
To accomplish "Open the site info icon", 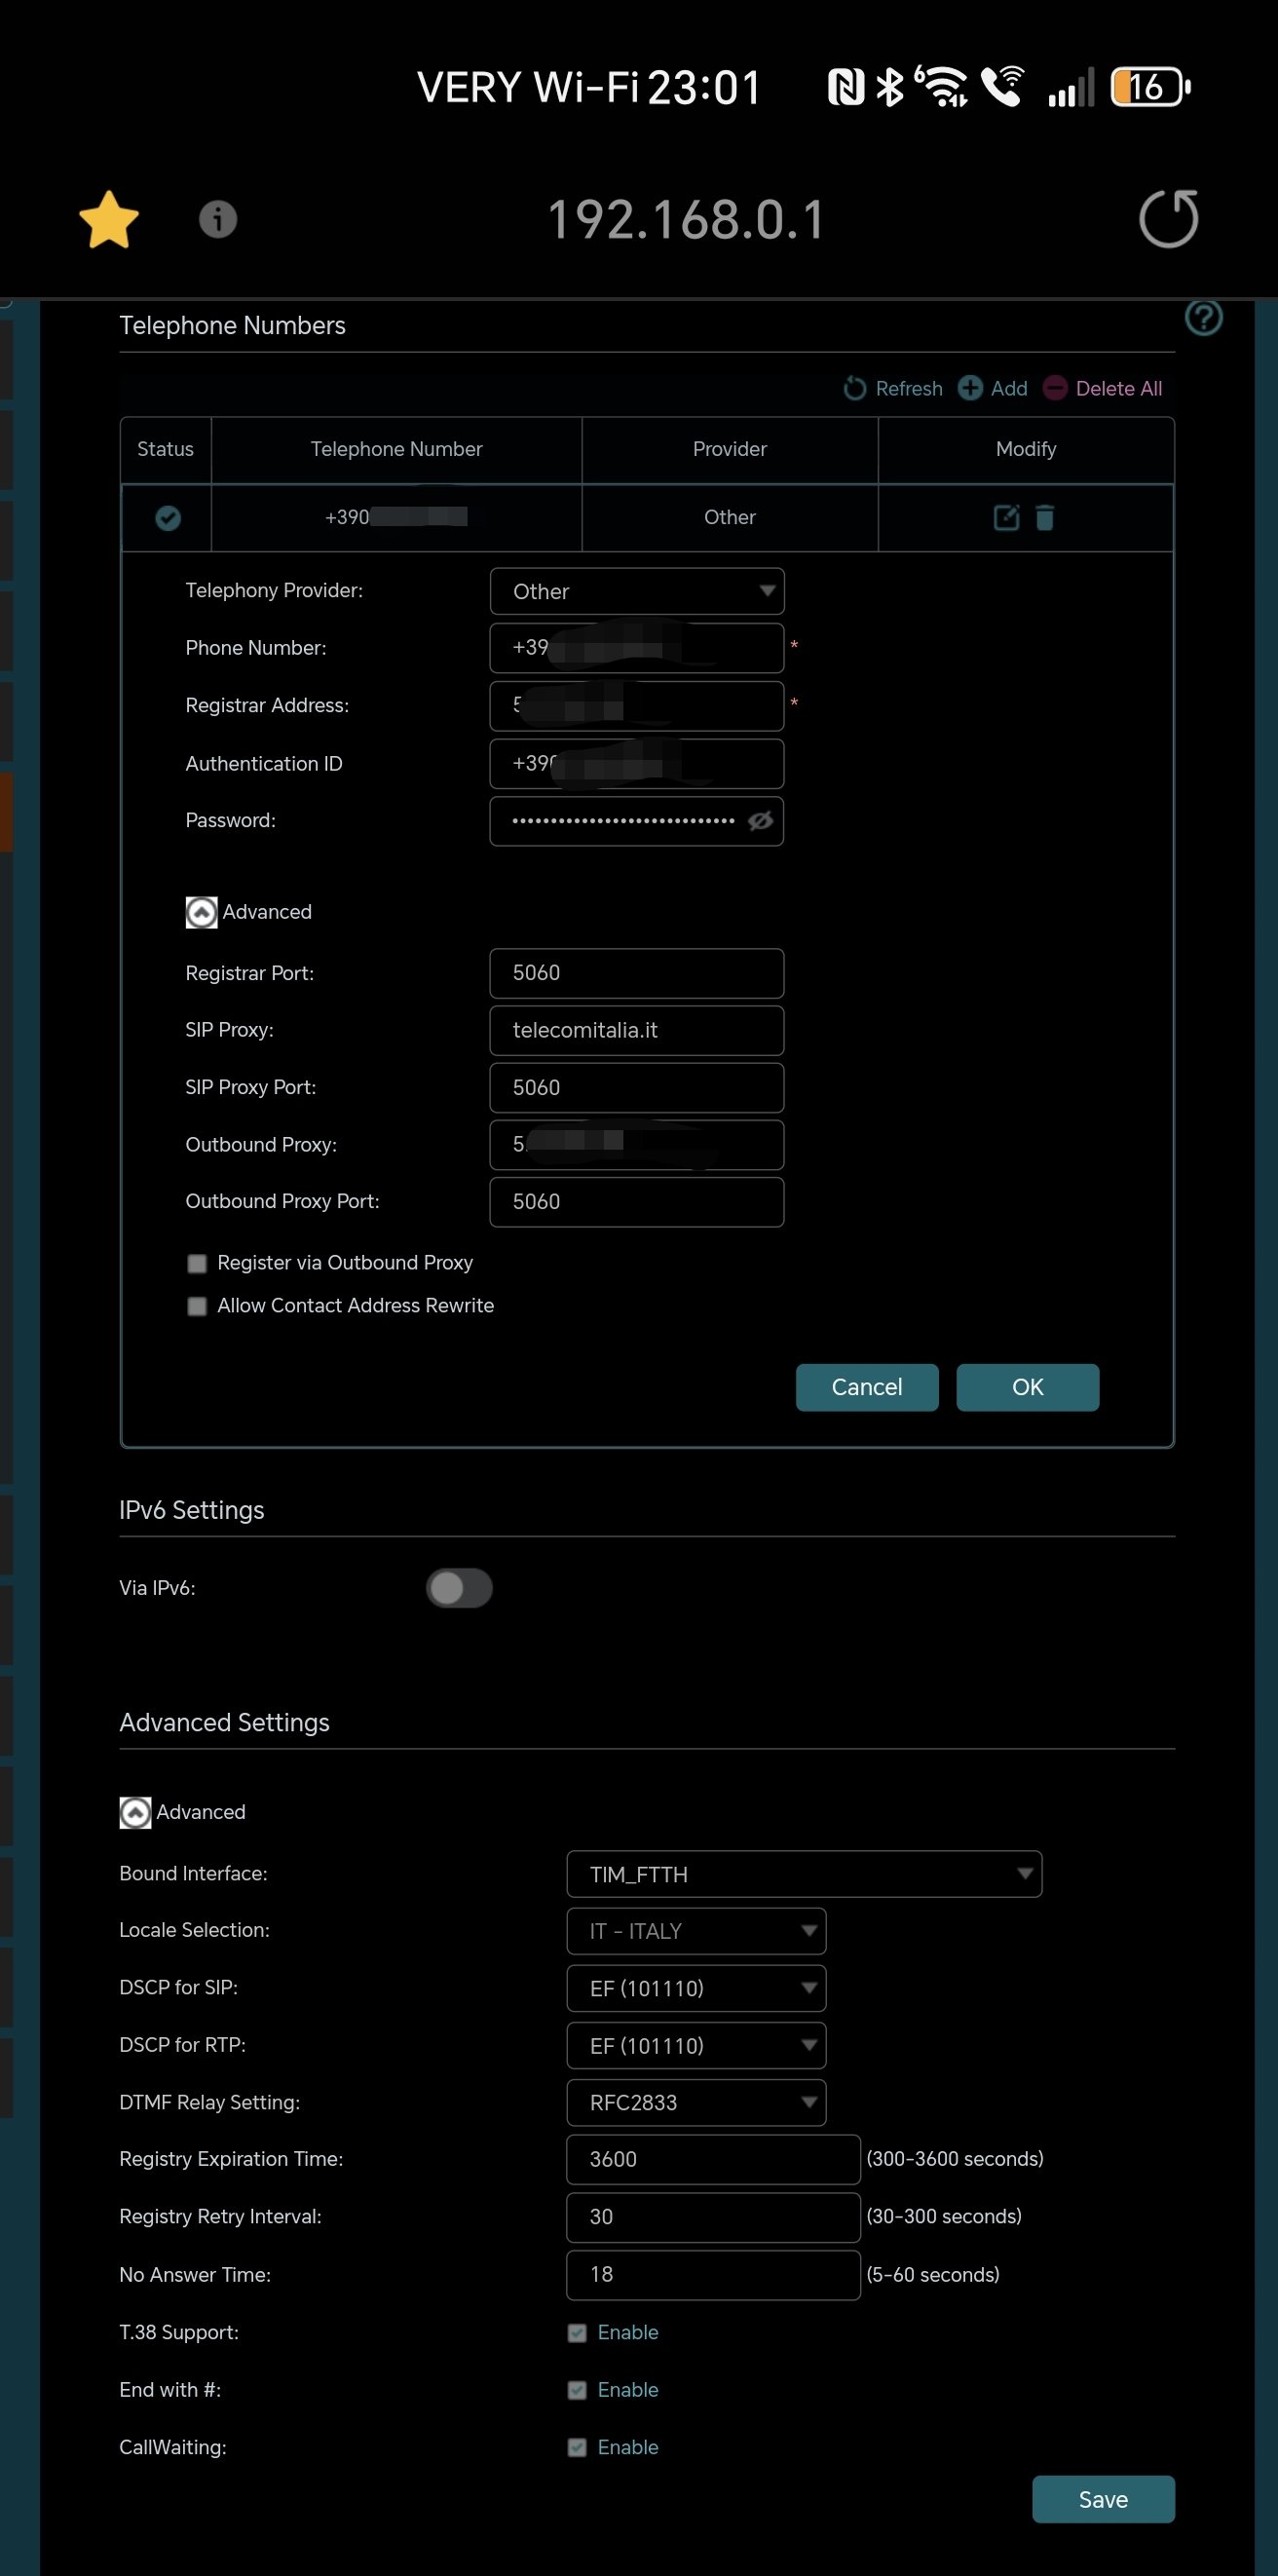I will [218, 219].
